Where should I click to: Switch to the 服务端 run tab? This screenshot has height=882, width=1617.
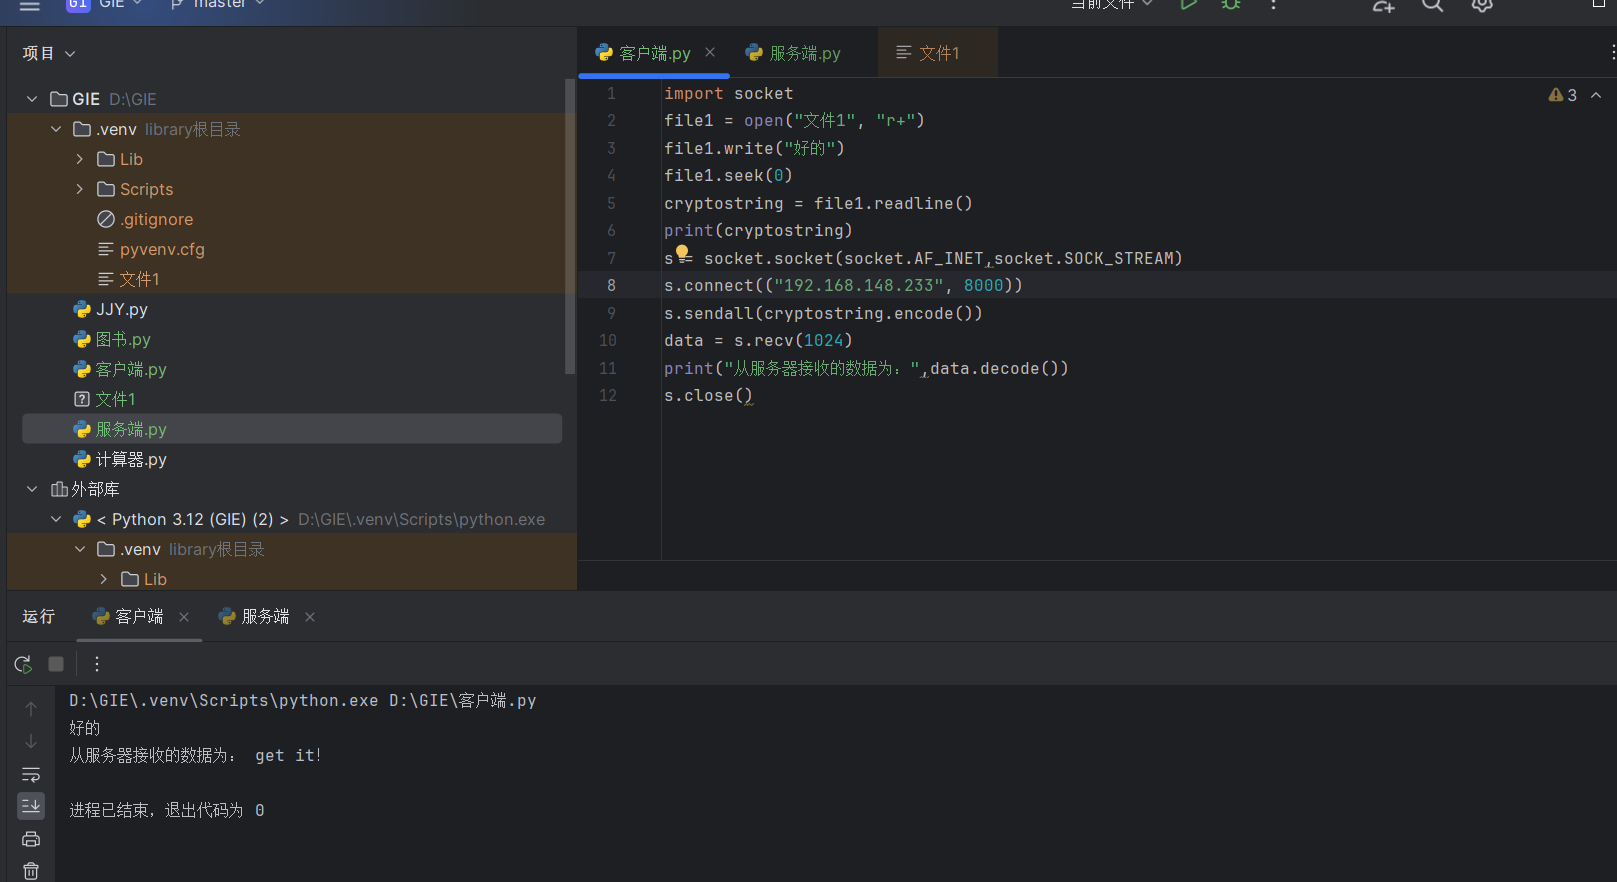coord(265,617)
